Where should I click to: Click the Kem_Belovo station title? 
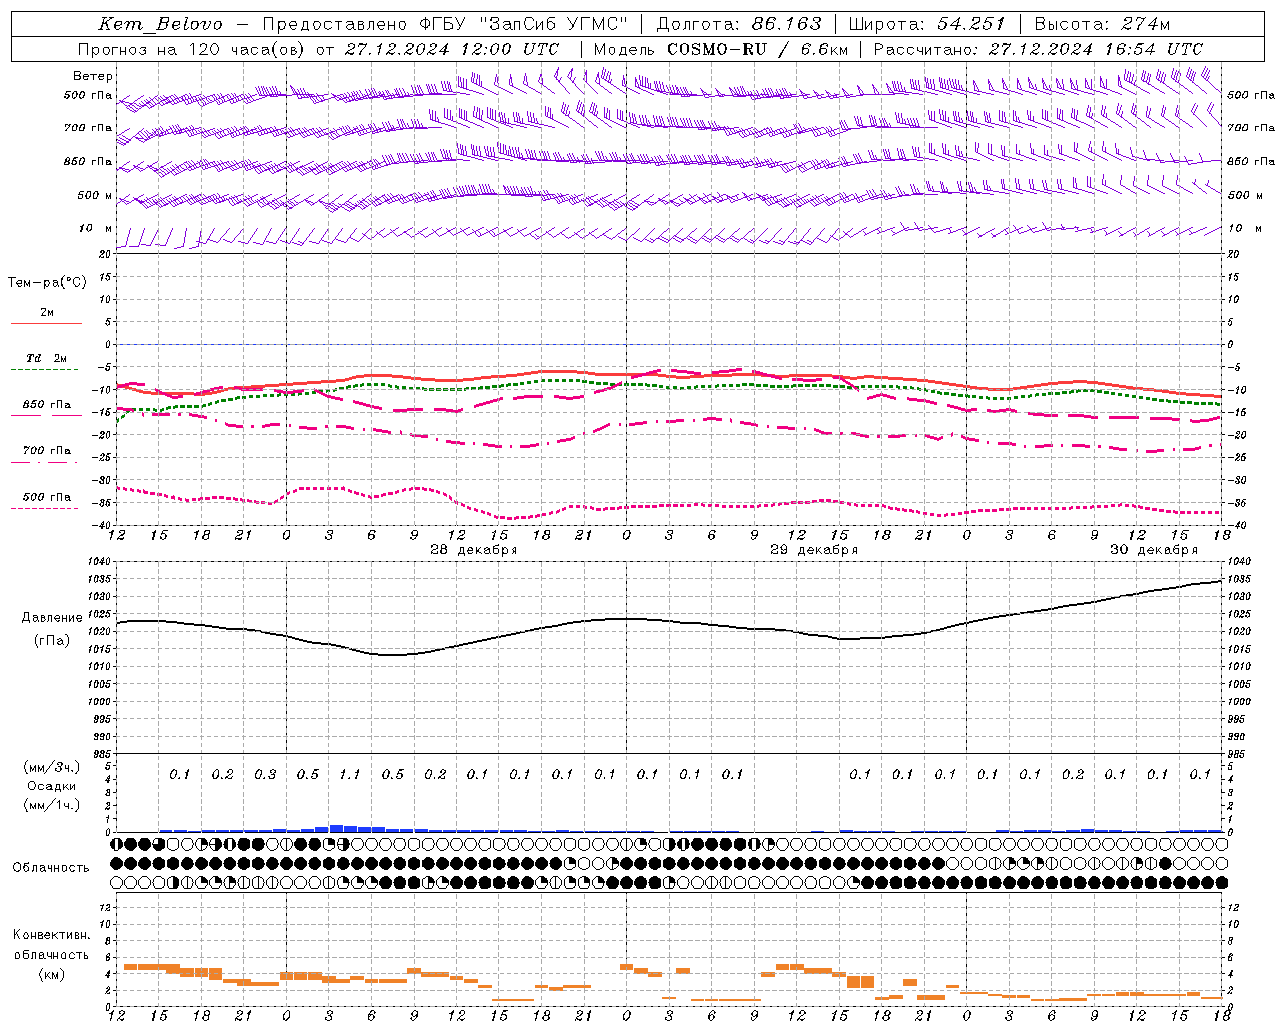point(160,24)
